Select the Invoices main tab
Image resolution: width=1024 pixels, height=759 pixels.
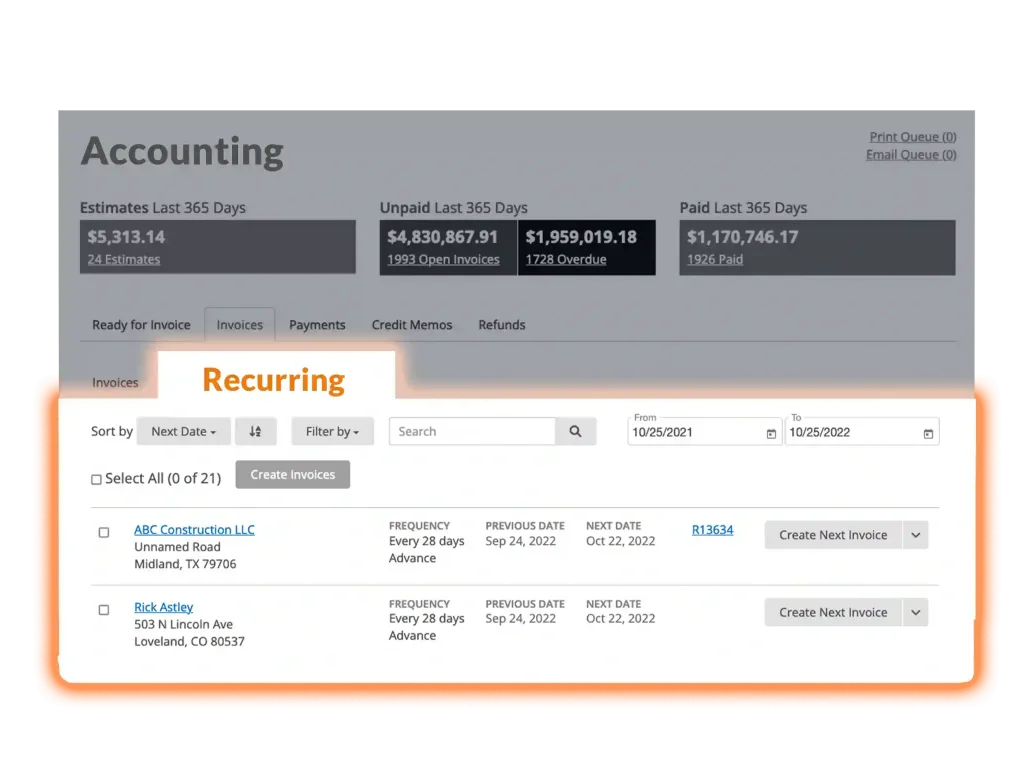coord(240,325)
